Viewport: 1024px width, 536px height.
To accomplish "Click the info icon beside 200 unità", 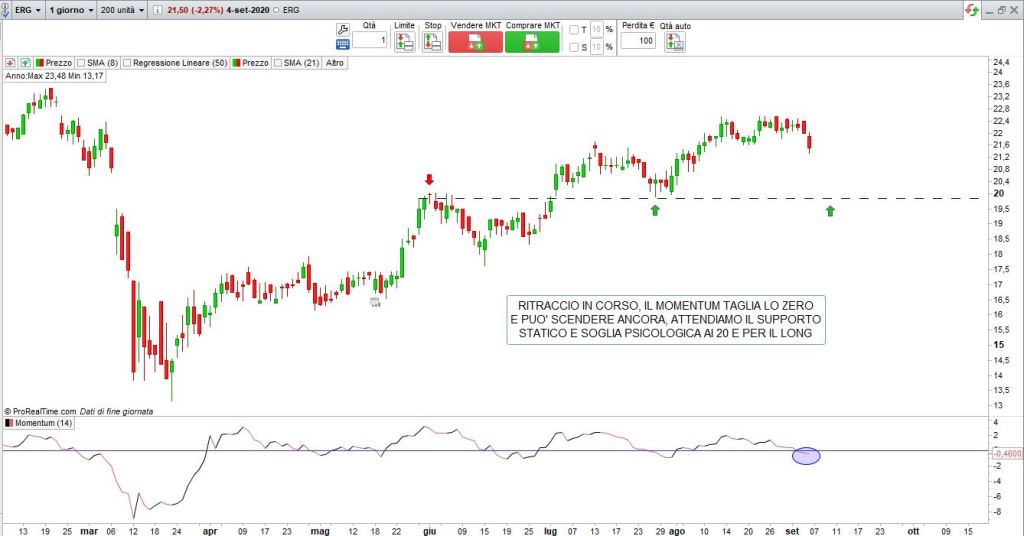I will 155,8.
